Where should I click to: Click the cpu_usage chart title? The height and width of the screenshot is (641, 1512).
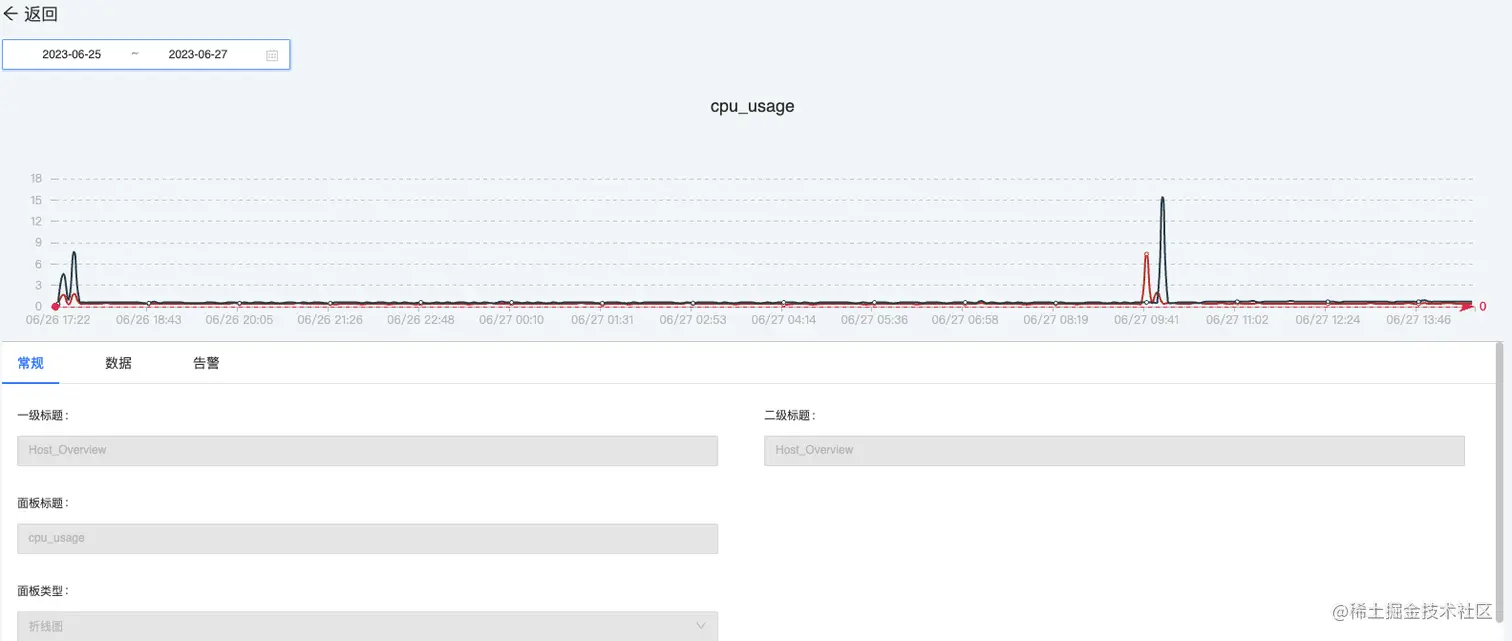752,106
